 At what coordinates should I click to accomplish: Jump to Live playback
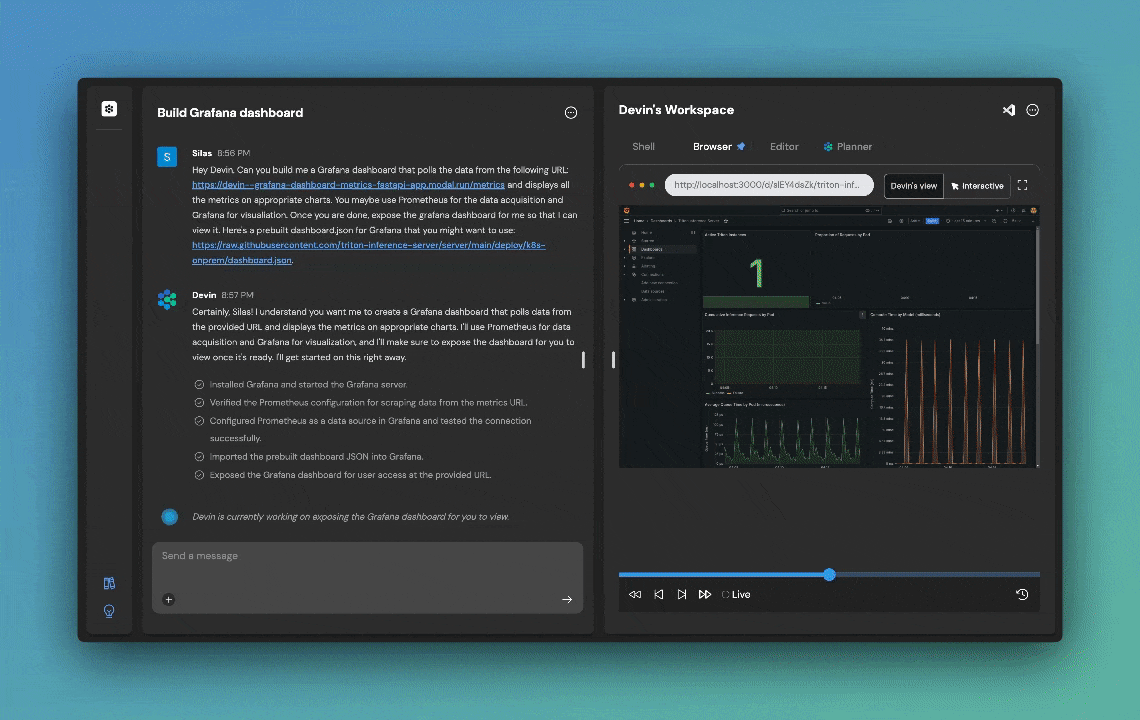736,594
